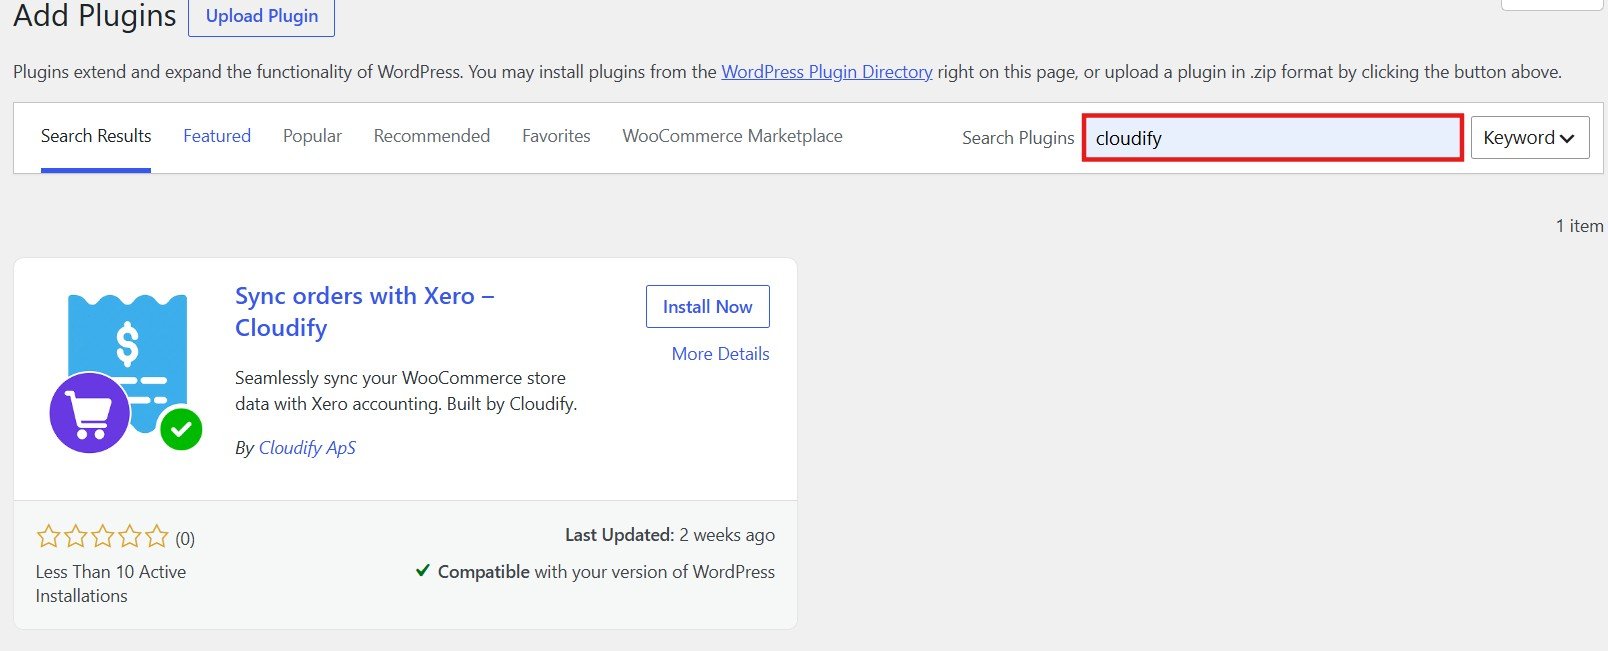Click the 'Add Plugins' page heading

click(94, 16)
